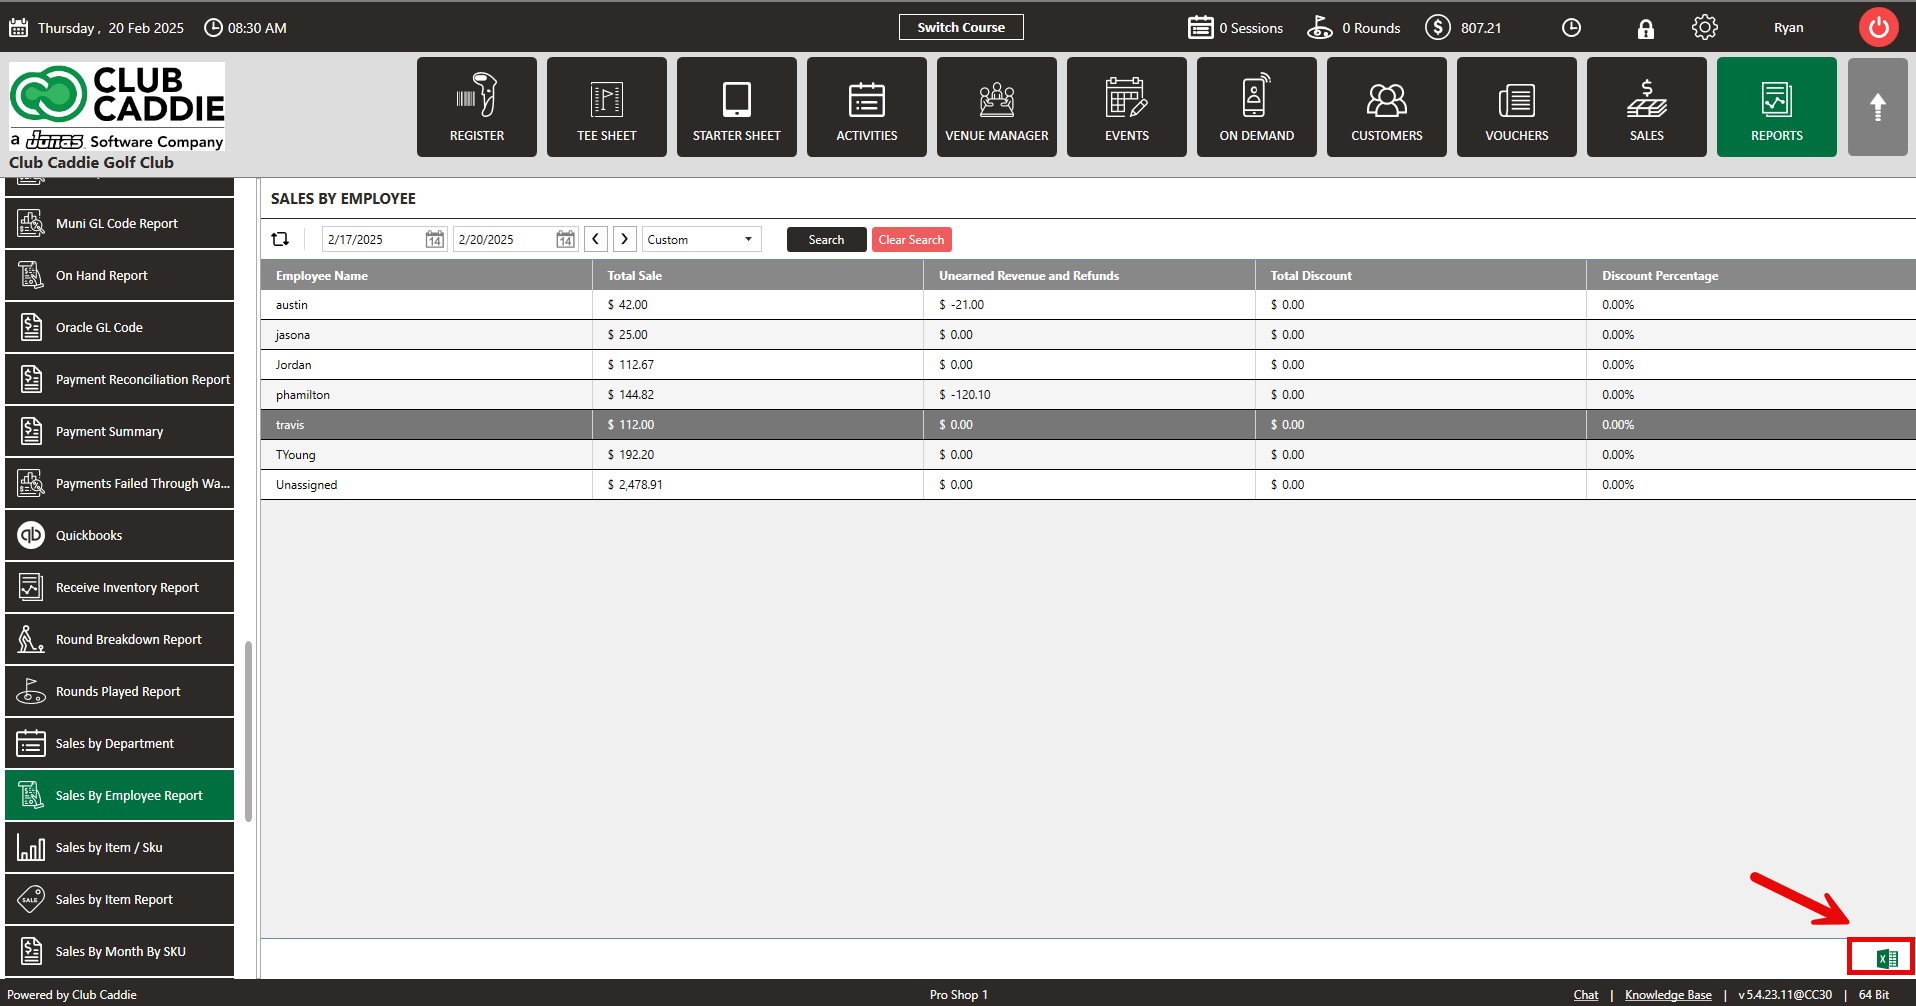This screenshot has width=1916, height=1006.
Task: Open end date calendar picker
Action: pos(566,239)
